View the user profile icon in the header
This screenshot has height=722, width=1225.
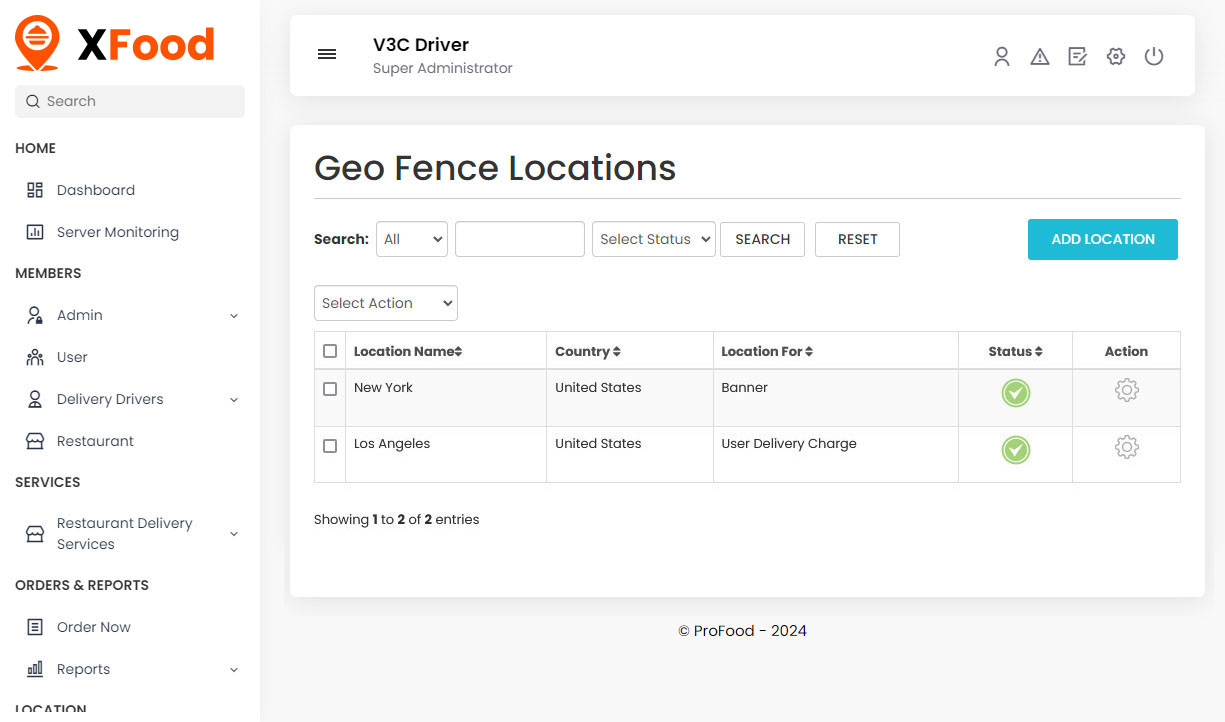pos(1002,56)
